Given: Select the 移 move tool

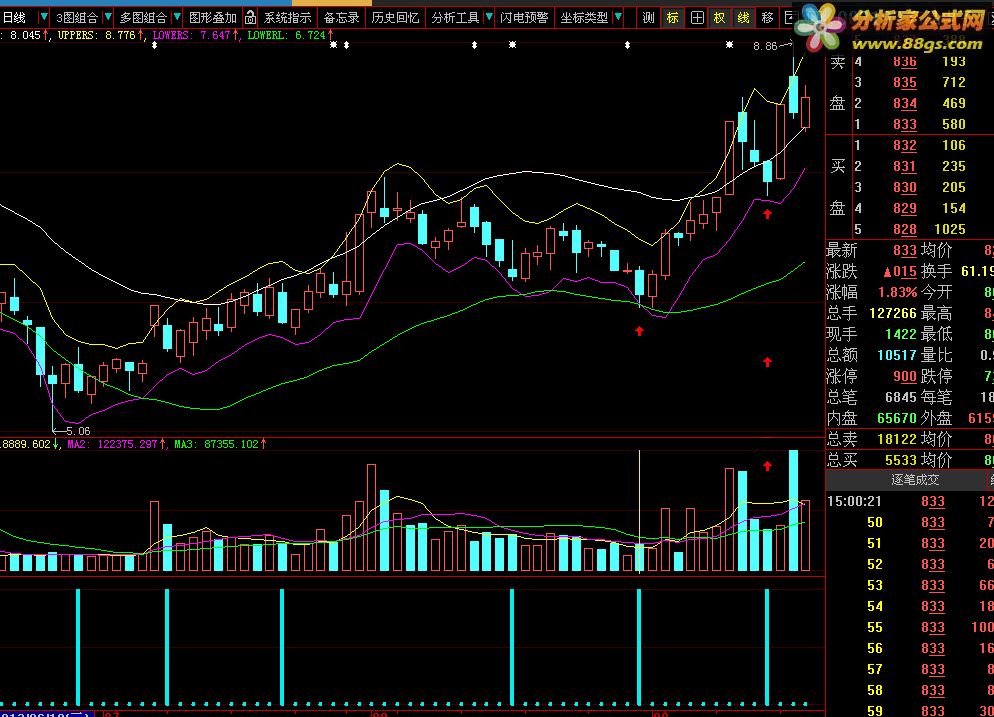Looking at the screenshot, I should (x=768, y=18).
